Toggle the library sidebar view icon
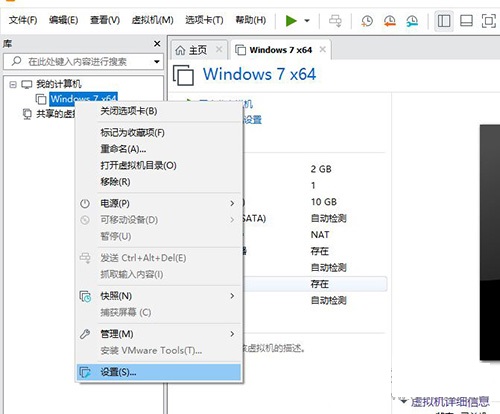 point(444,21)
